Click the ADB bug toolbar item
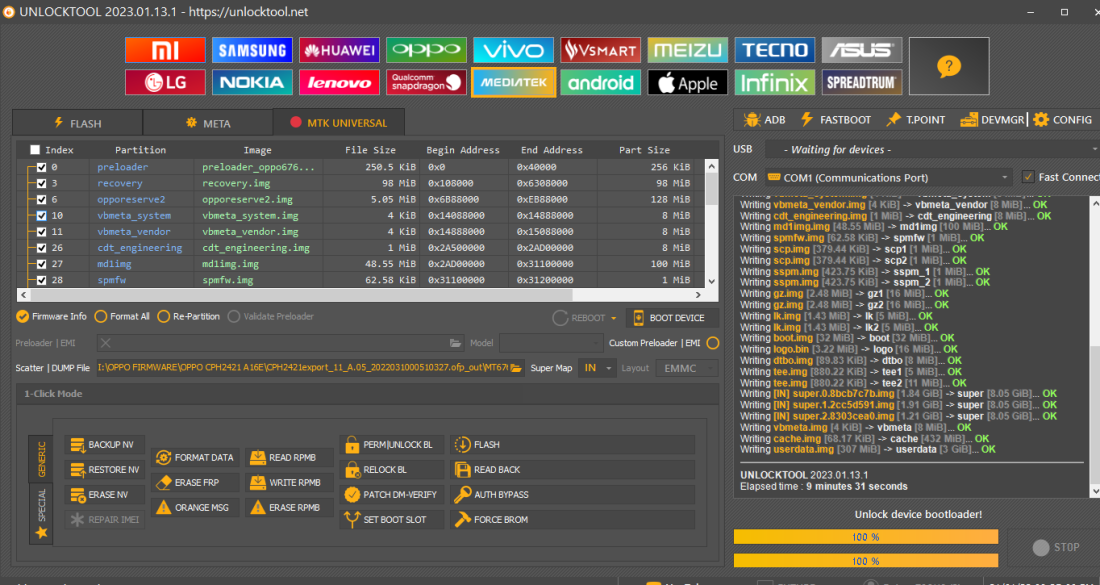The width and height of the screenshot is (1100, 585). pyautogui.click(x=764, y=120)
